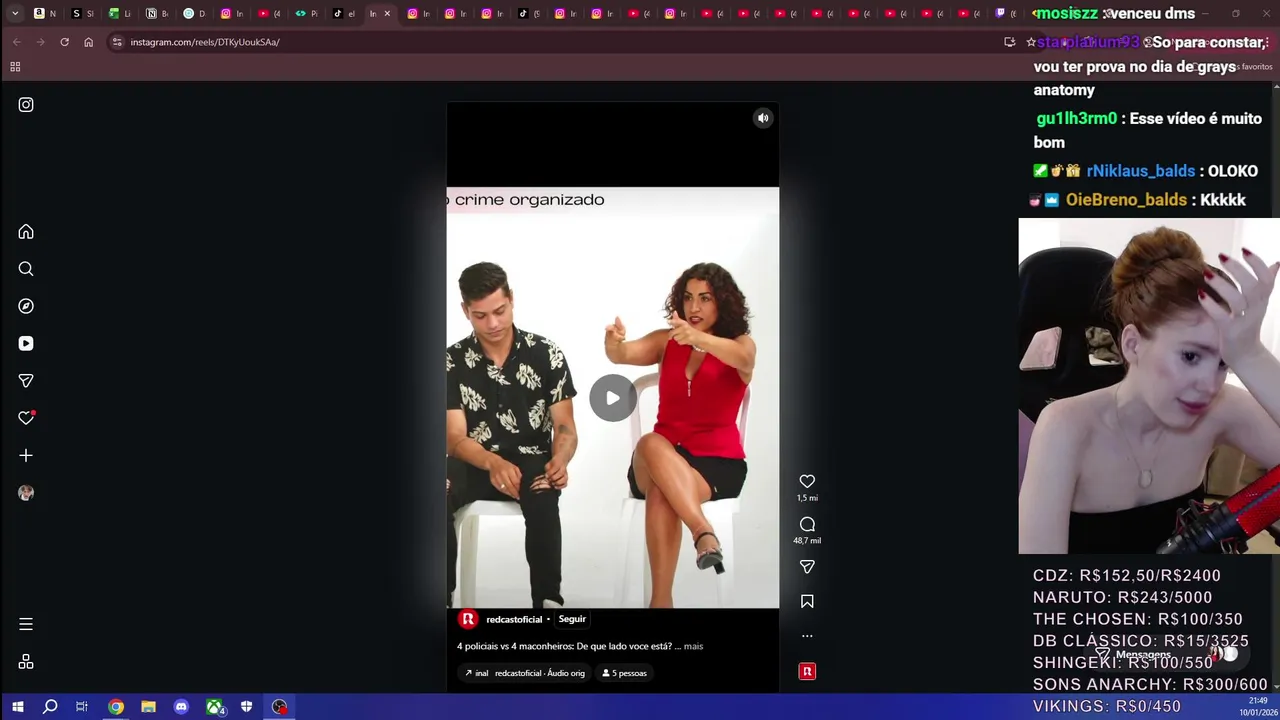
Task: Open reel comments bubble icon
Action: click(807, 524)
